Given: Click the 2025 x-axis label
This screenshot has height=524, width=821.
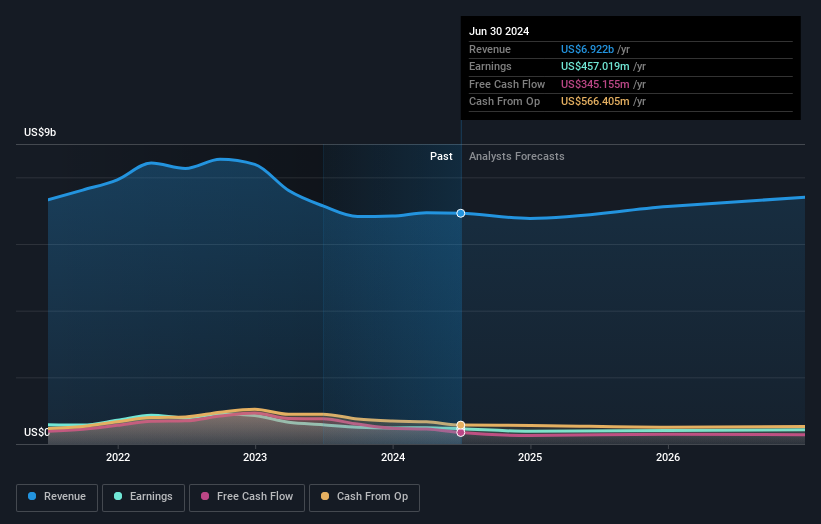Looking at the screenshot, I should [x=530, y=458].
